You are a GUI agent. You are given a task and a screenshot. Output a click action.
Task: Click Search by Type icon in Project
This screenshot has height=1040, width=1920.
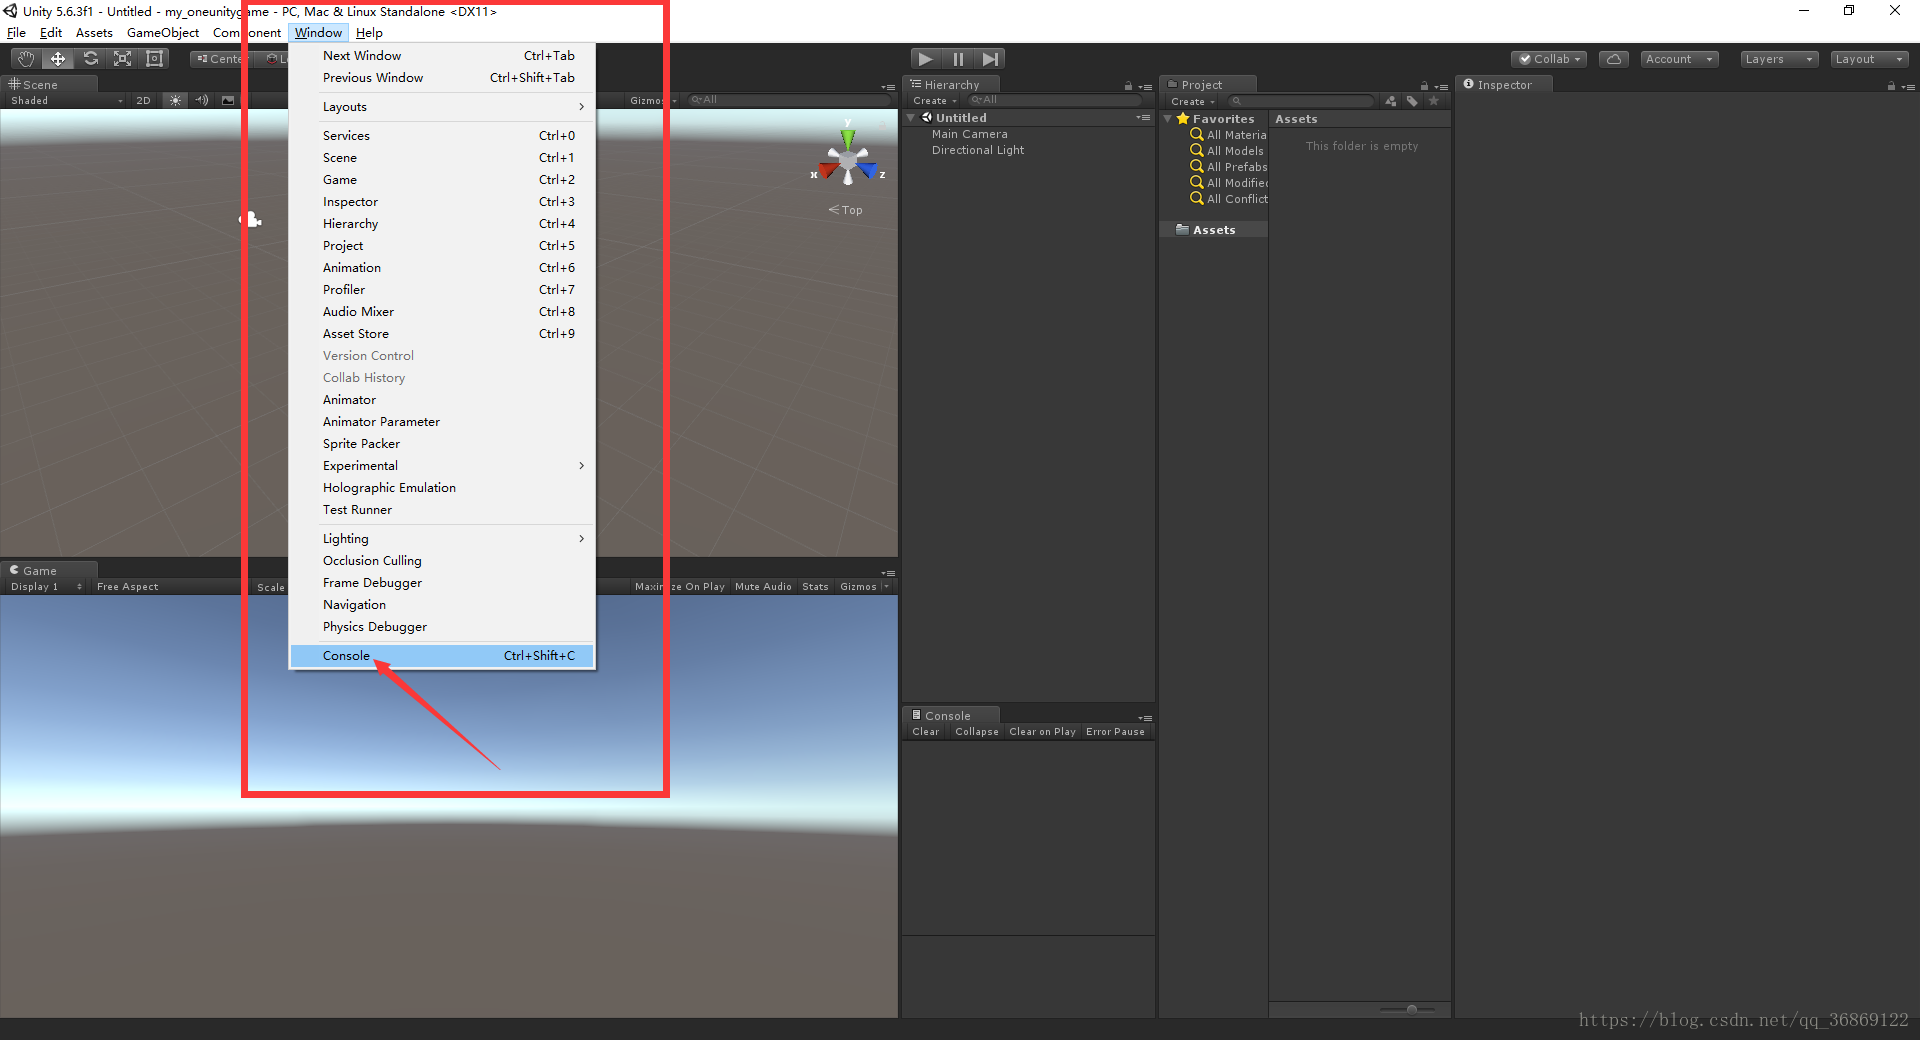tap(1391, 101)
